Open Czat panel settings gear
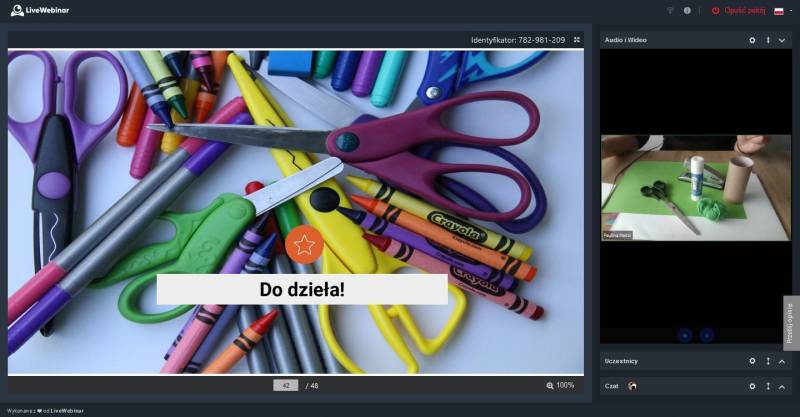This screenshot has height=417, width=800. click(x=753, y=386)
